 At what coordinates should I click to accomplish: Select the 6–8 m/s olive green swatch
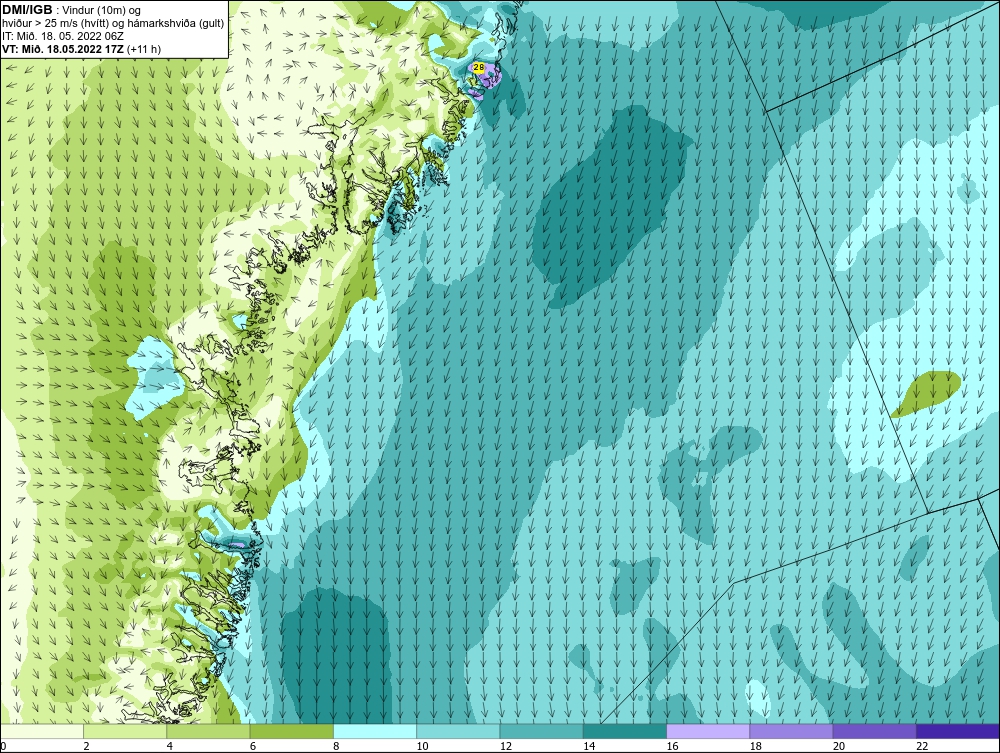pos(291,731)
